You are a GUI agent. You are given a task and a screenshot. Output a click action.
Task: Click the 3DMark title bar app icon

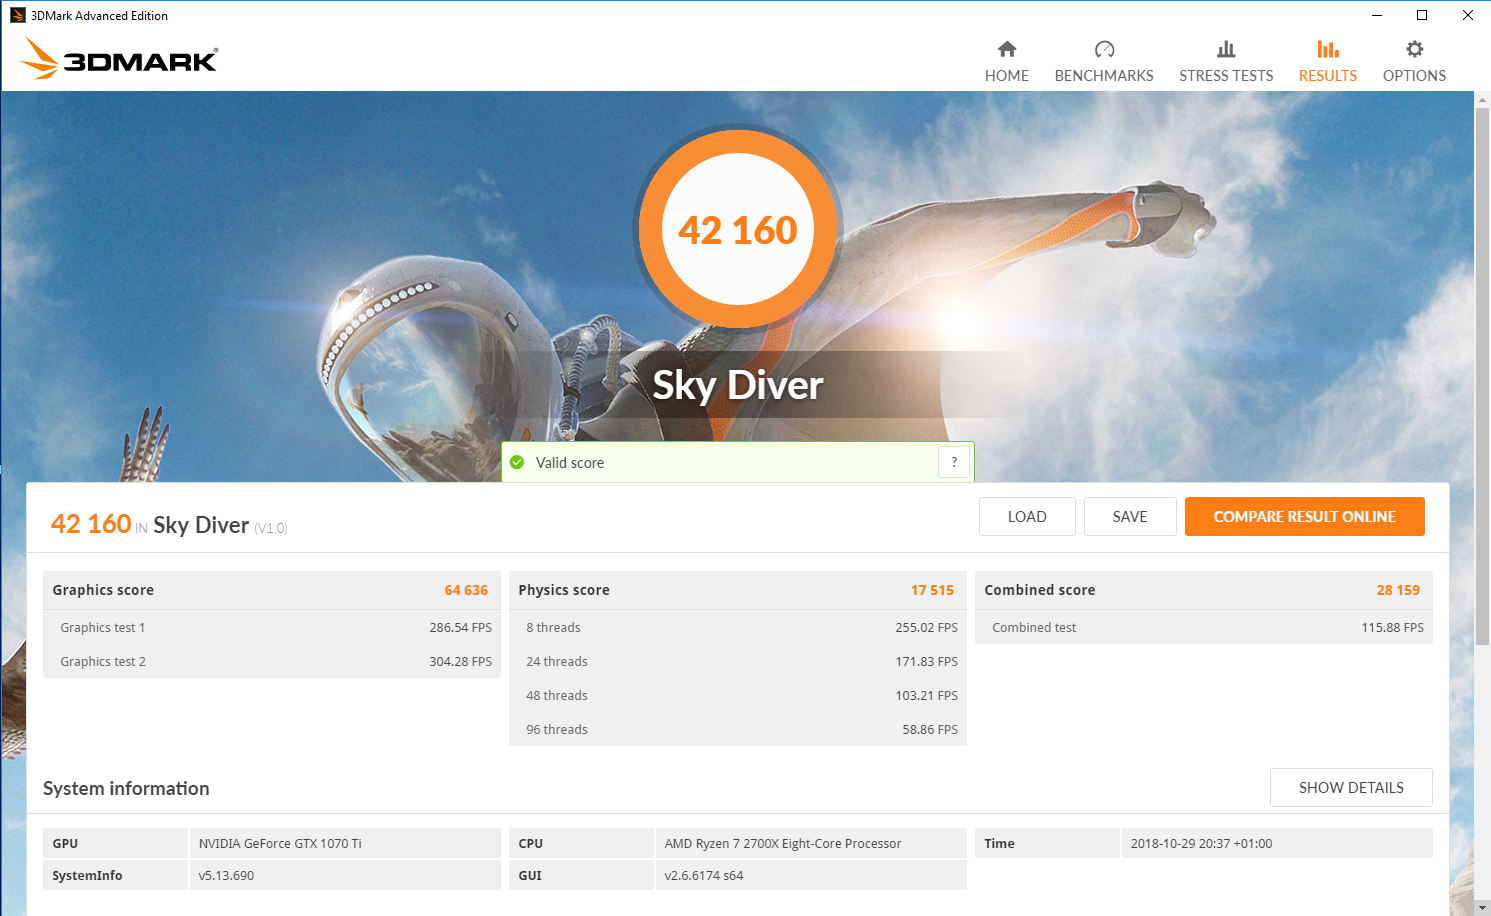(x=17, y=15)
